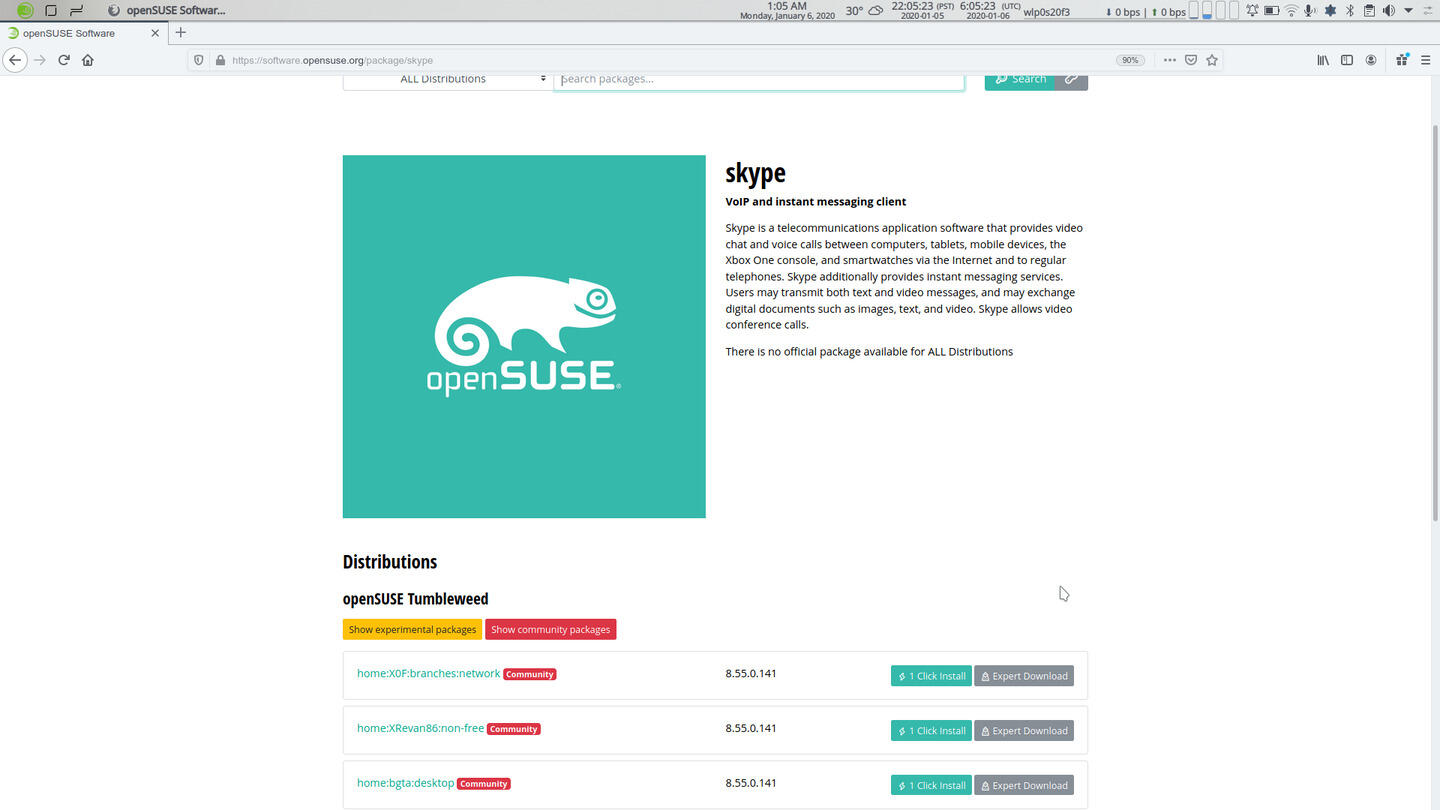1 Click Install for home:bgta:desktop

click(x=931, y=785)
